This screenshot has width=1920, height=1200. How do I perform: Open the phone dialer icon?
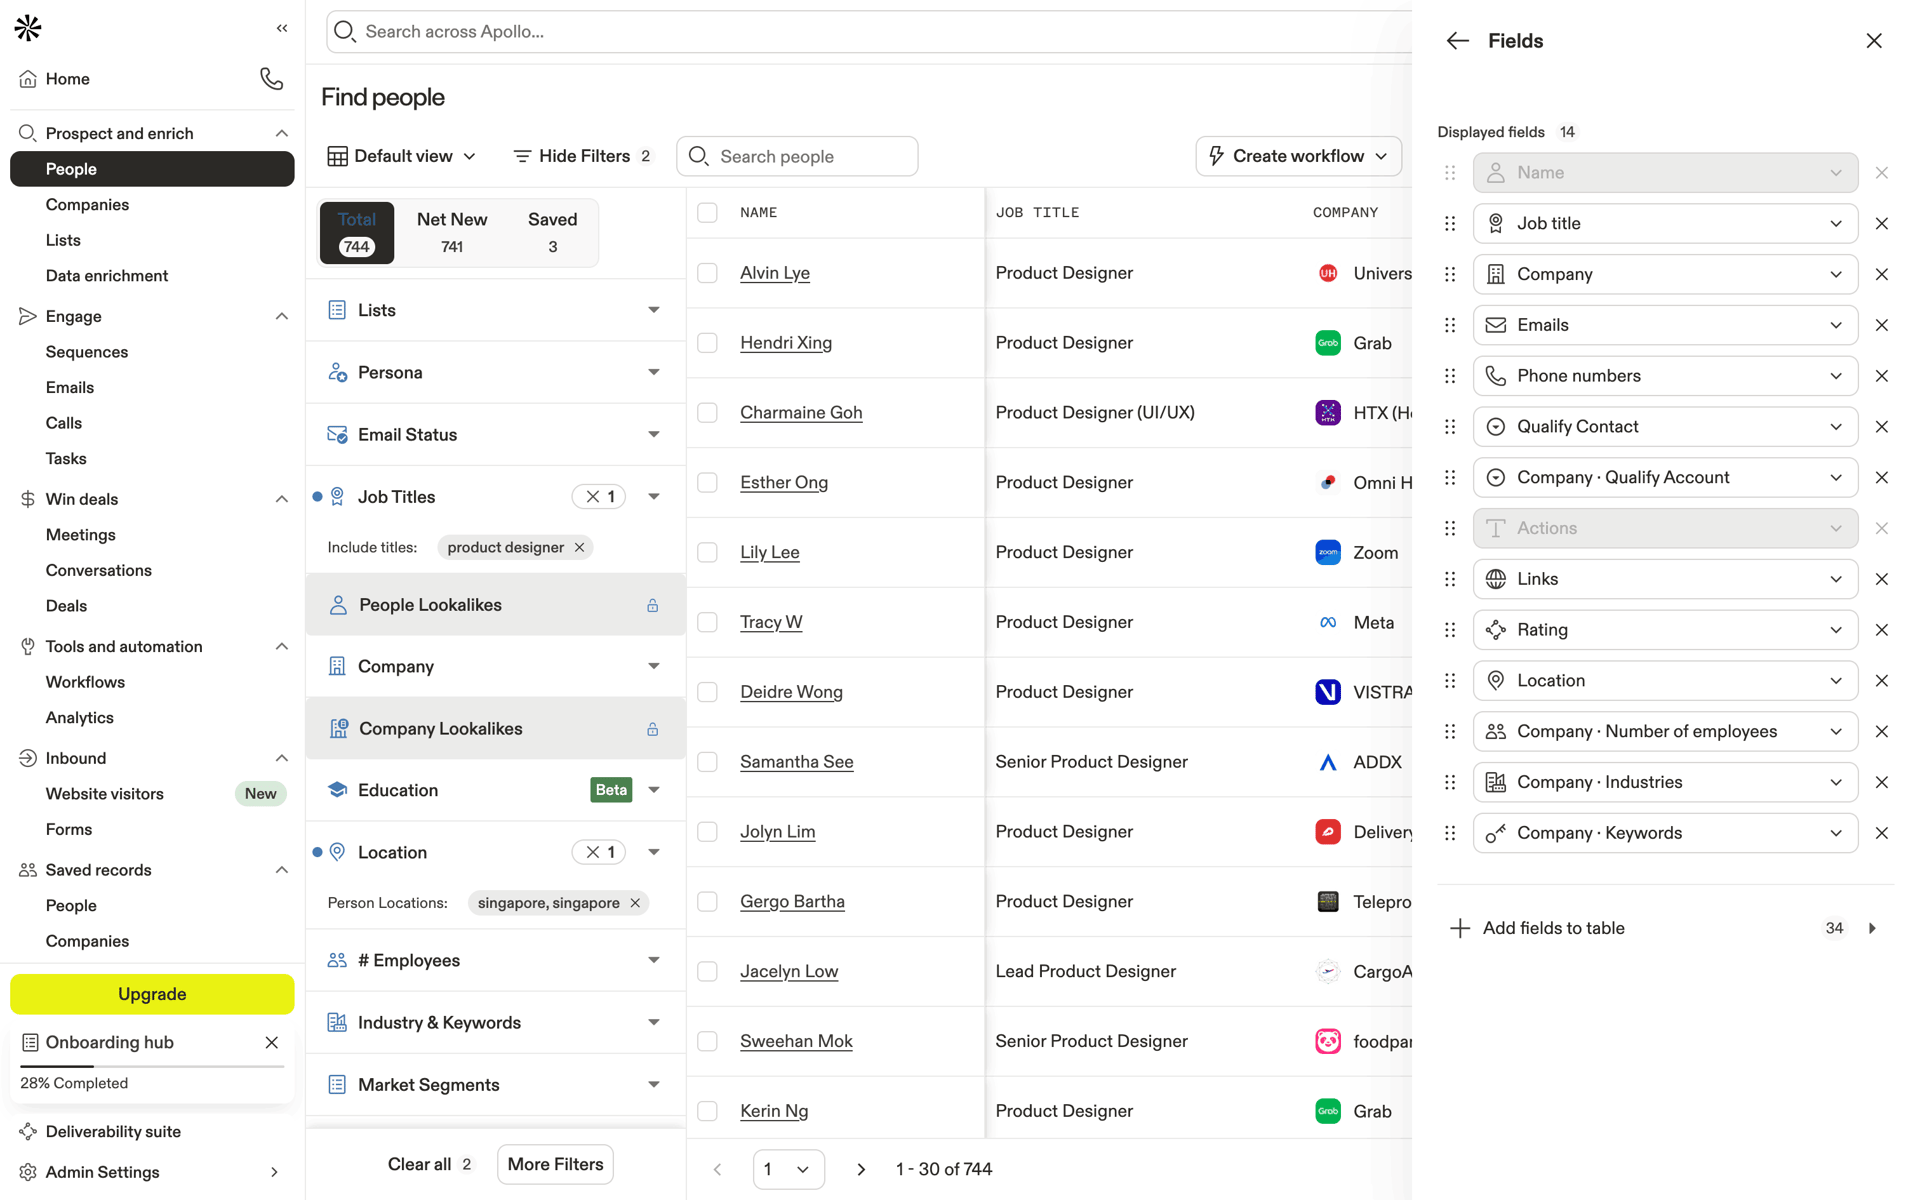[271, 78]
